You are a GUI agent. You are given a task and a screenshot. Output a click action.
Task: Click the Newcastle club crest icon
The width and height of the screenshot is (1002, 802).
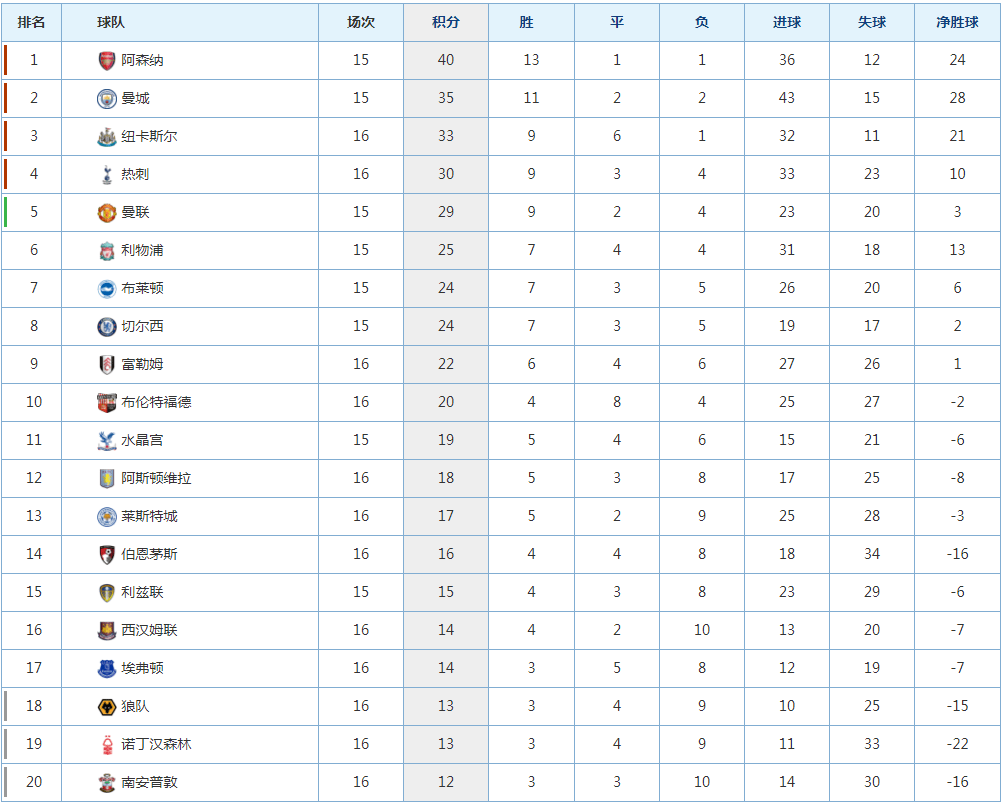pyautogui.click(x=107, y=136)
